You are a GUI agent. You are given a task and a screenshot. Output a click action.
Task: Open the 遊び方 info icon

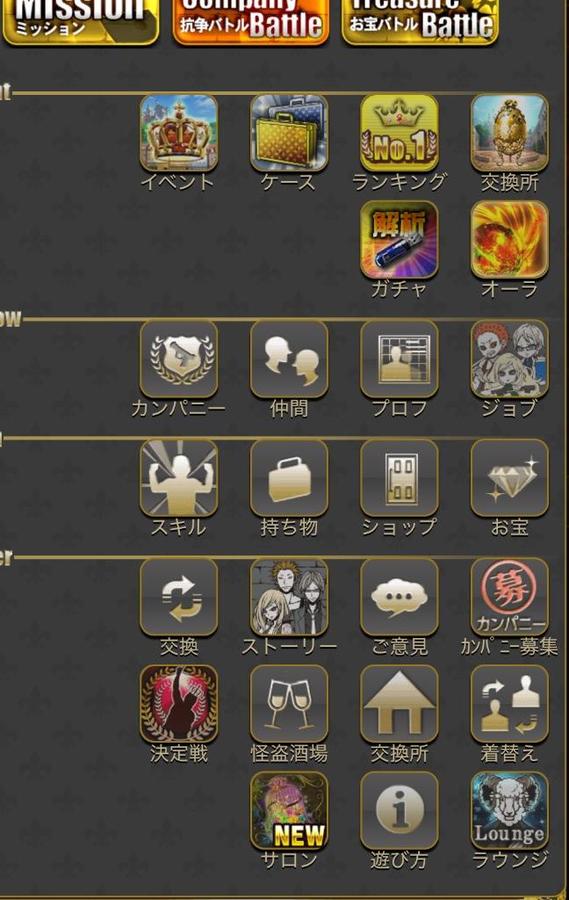[399, 810]
